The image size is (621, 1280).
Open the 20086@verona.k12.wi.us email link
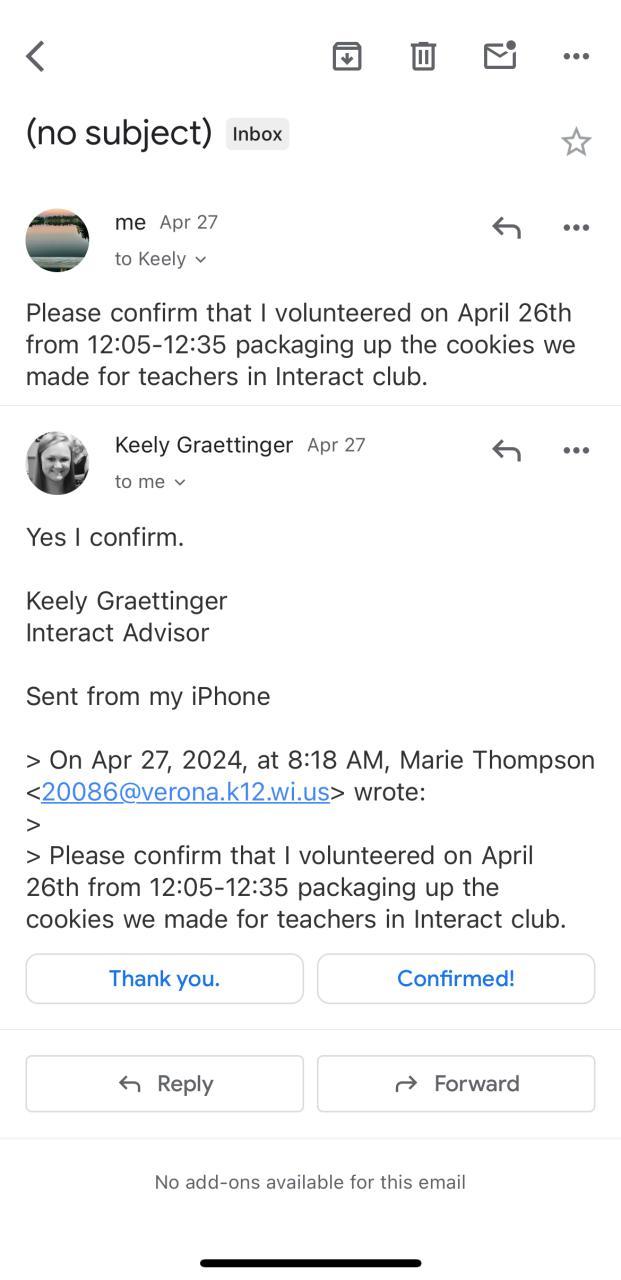pos(186,792)
